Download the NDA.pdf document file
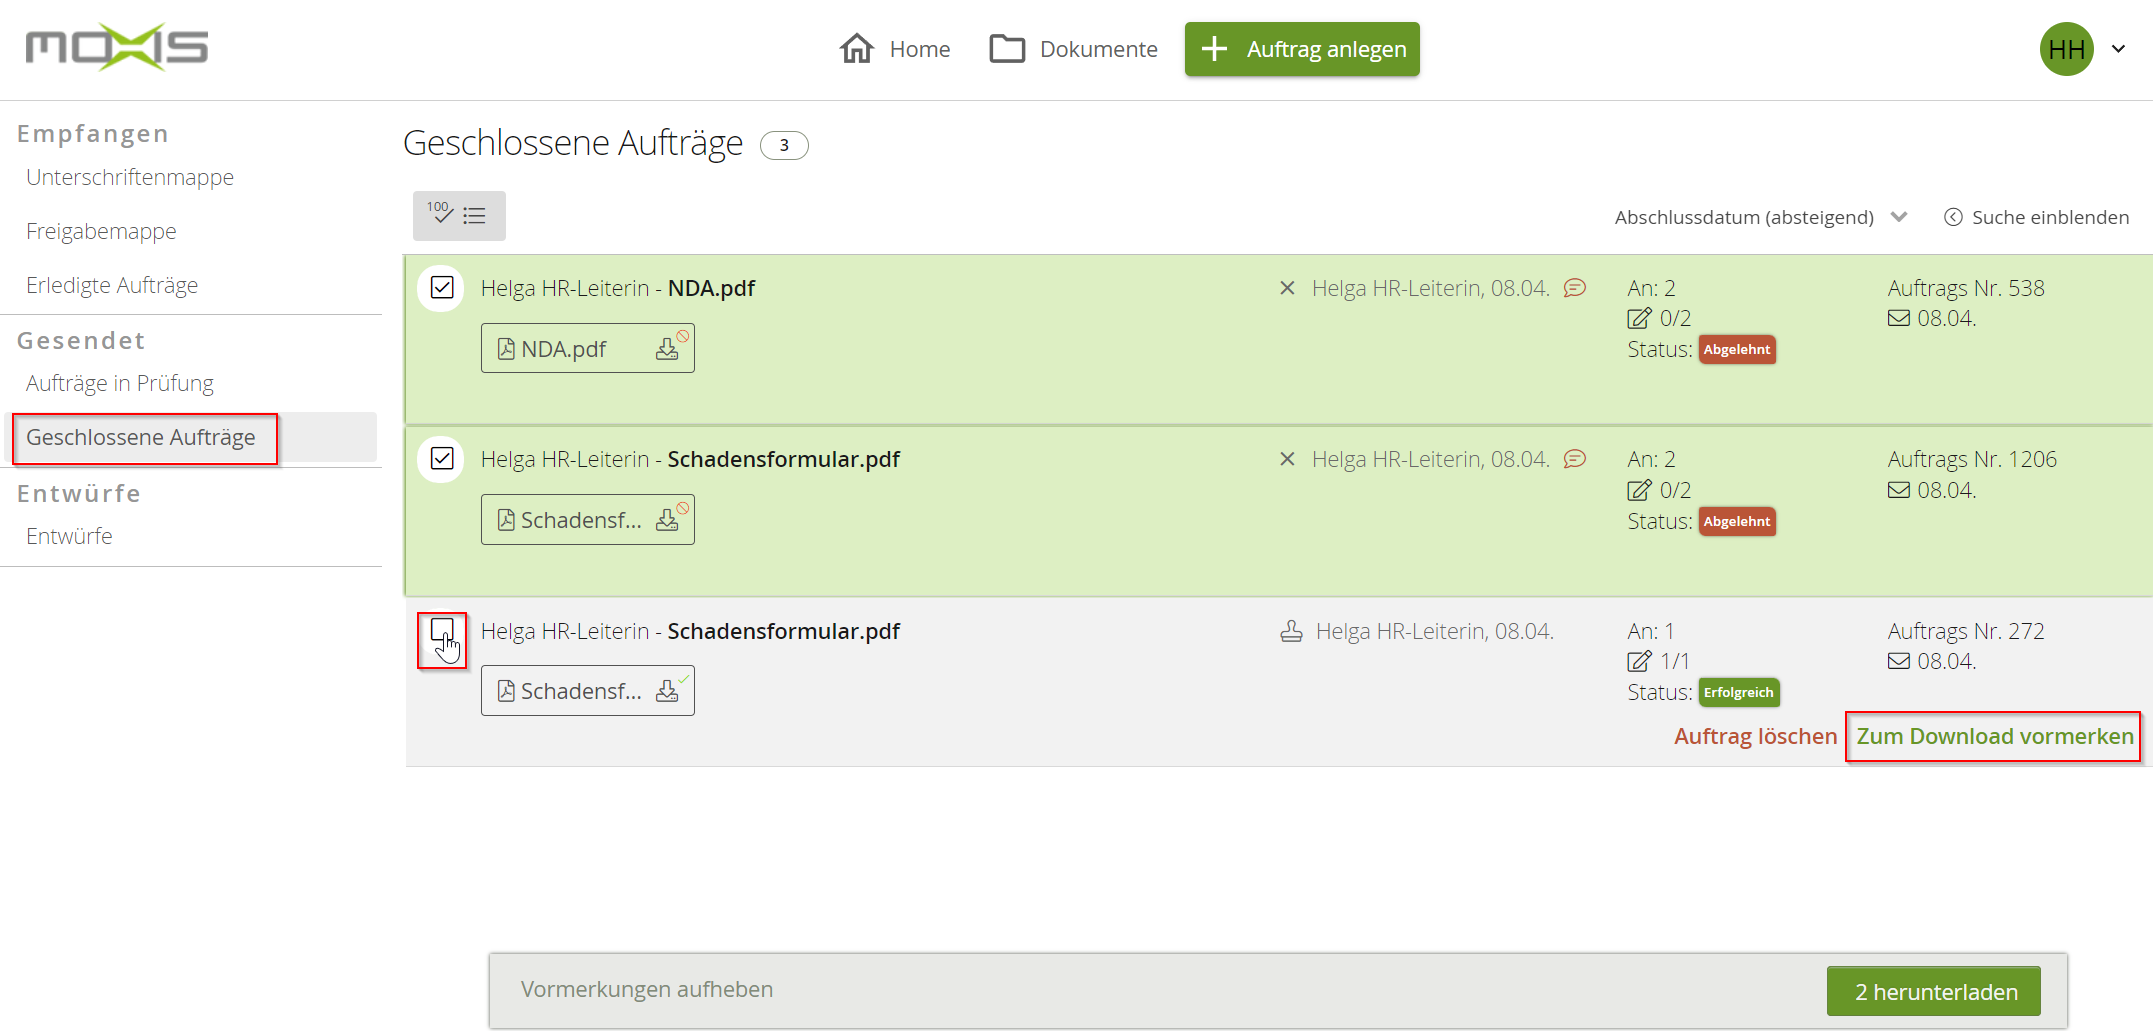This screenshot has height=1031, width=2153. [x=667, y=348]
